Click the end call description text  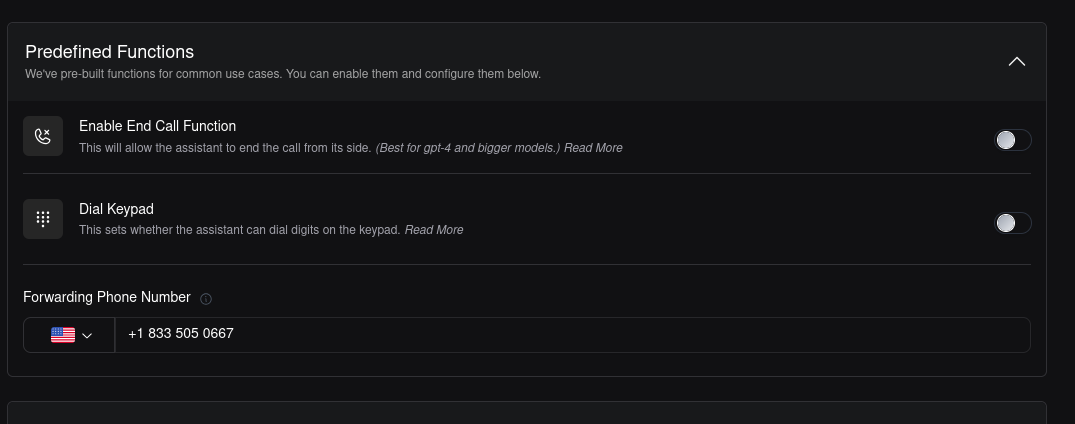pos(225,148)
